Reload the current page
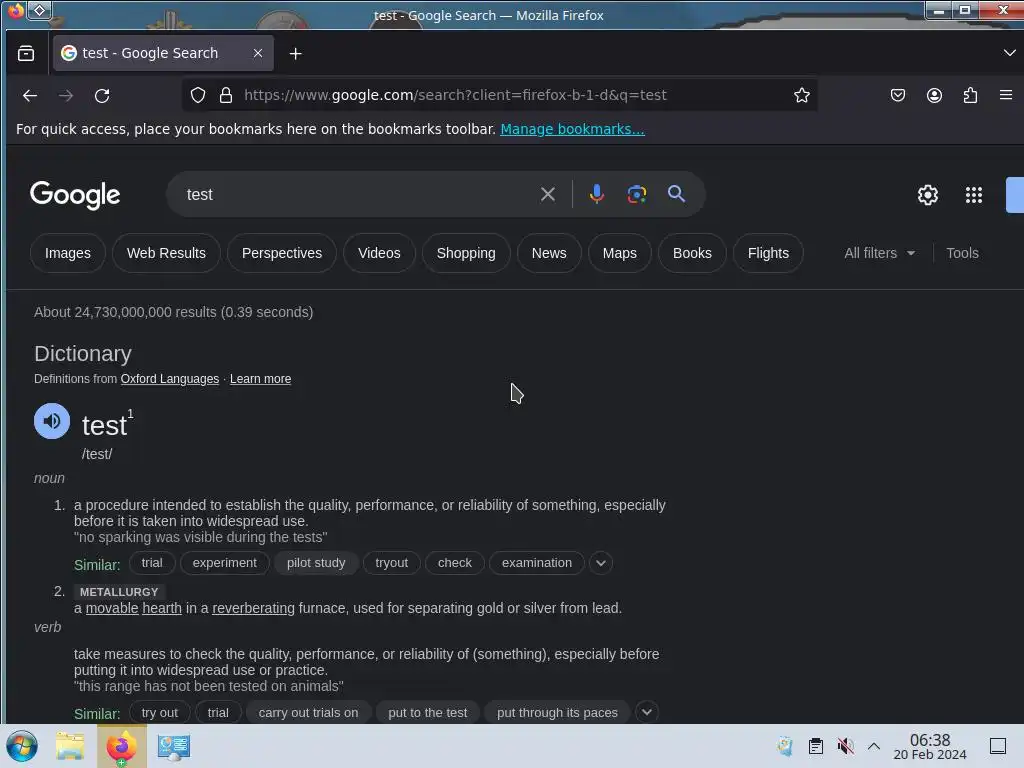This screenshot has width=1024, height=768. point(102,96)
